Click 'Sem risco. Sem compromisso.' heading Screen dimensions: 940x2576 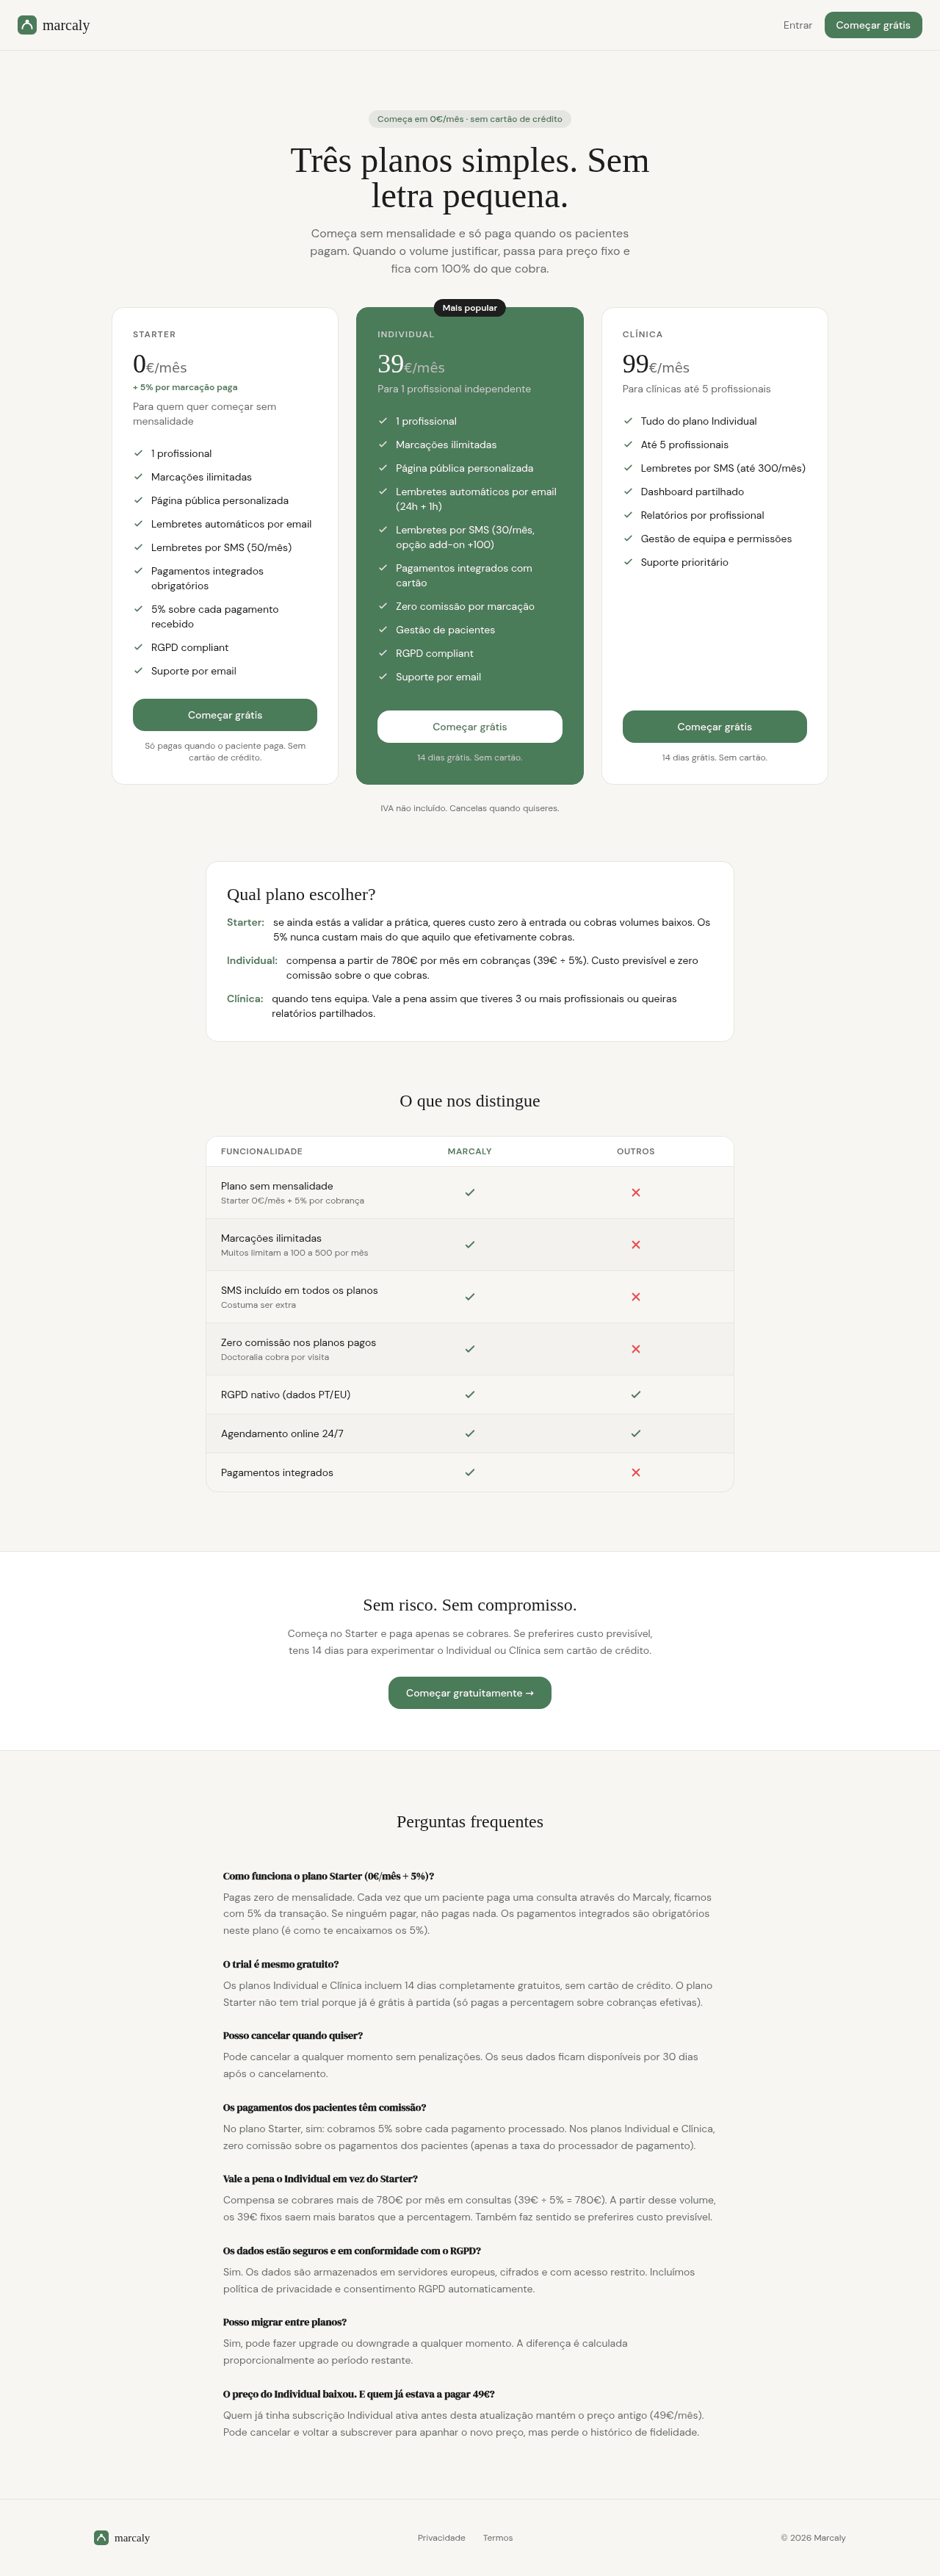click(469, 1605)
